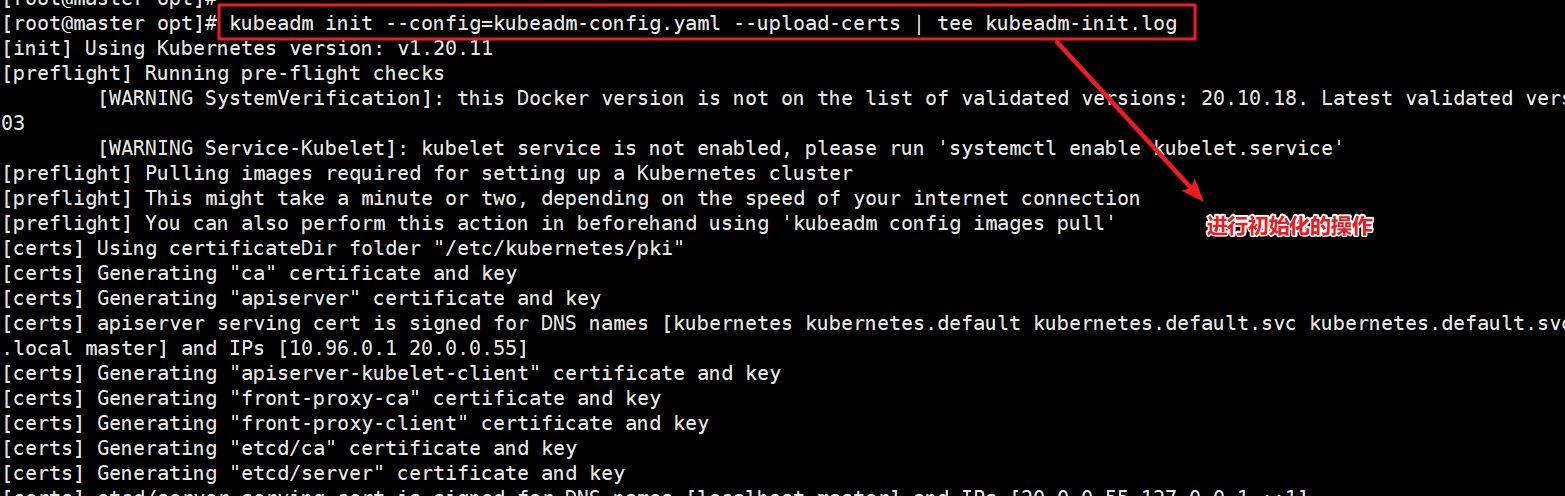Image resolution: width=1565 pixels, height=496 pixels.
Task: Click the Generating "apiserver" certificate line
Action: coord(302,298)
